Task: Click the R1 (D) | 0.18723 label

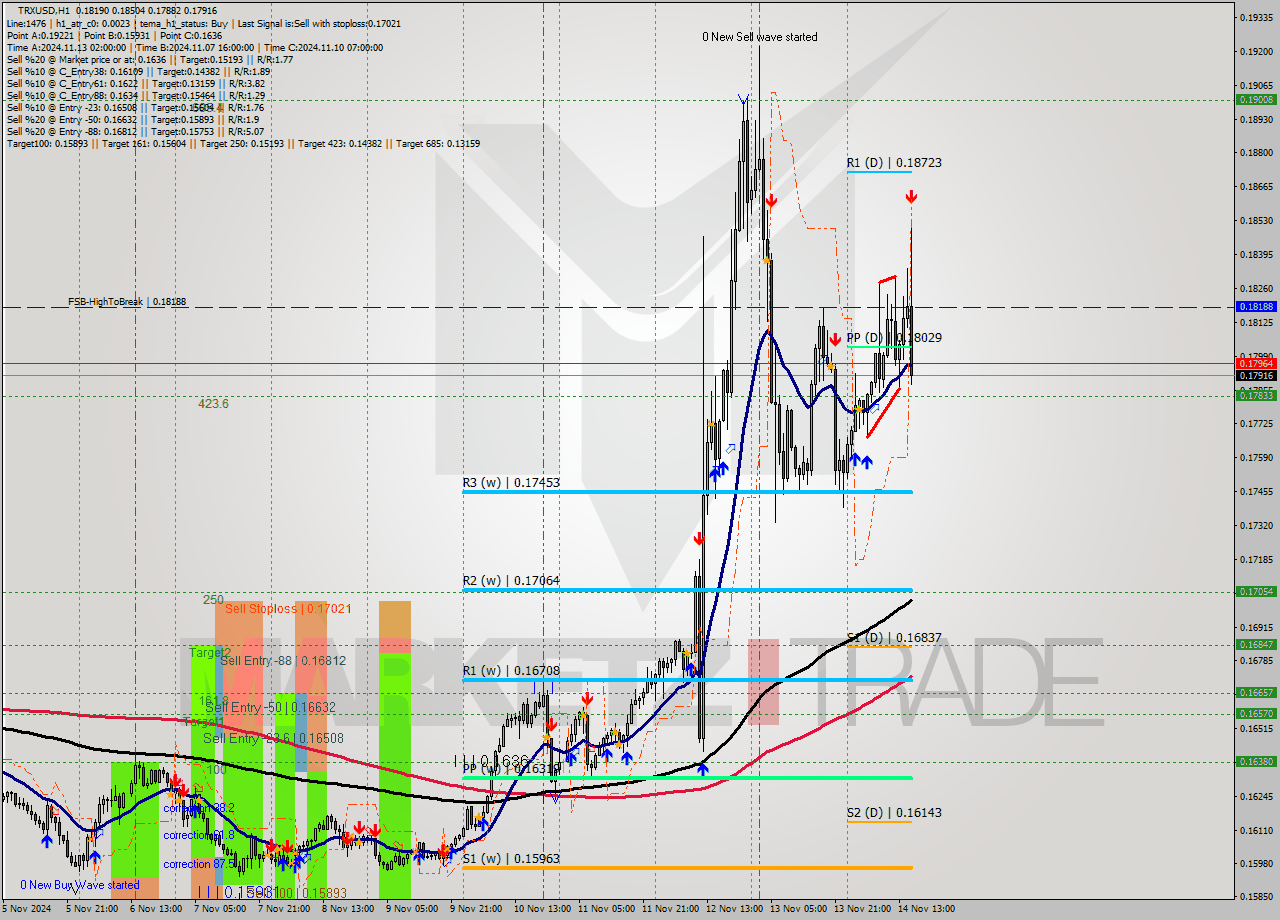Action: pos(894,162)
